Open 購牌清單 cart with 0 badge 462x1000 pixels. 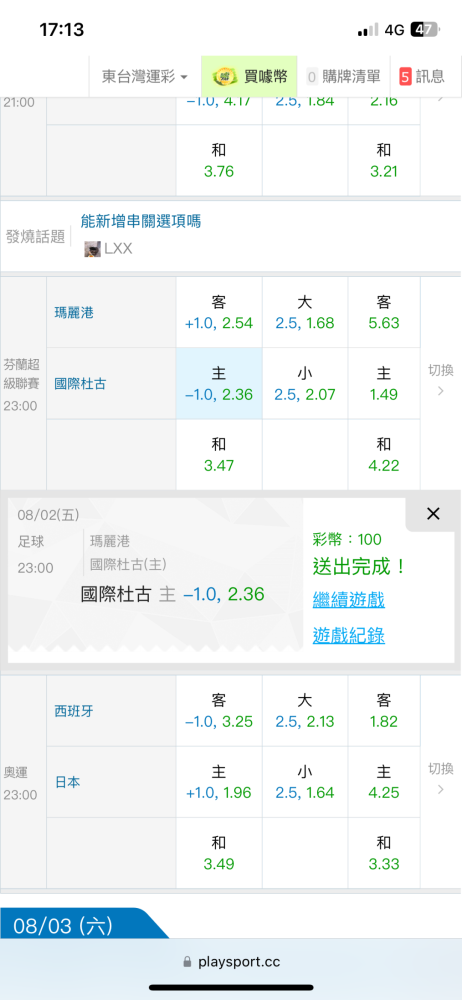344,77
